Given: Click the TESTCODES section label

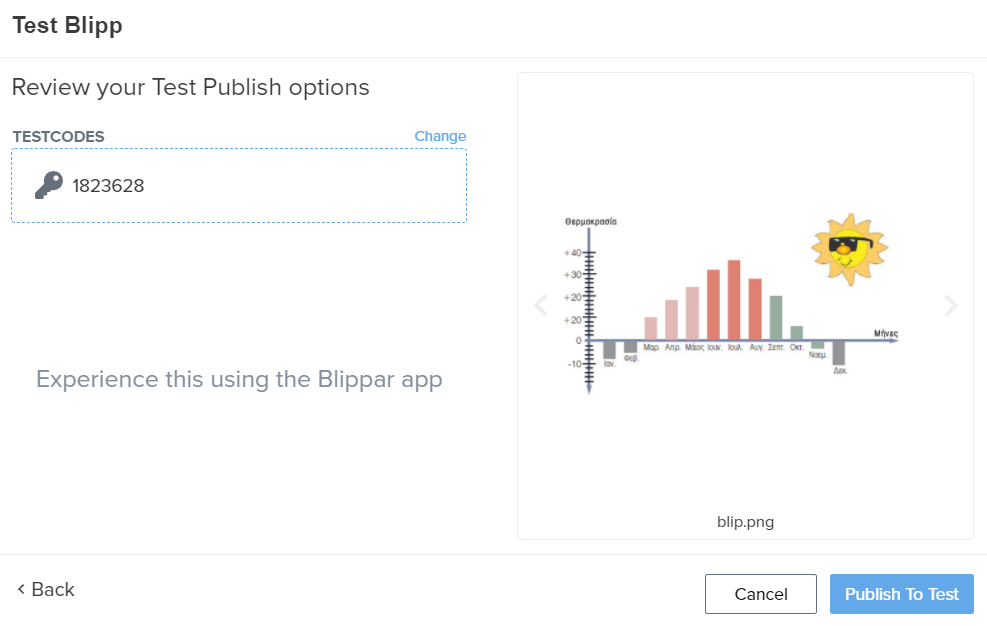Looking at the screenshot, I should tap(58, 136).
